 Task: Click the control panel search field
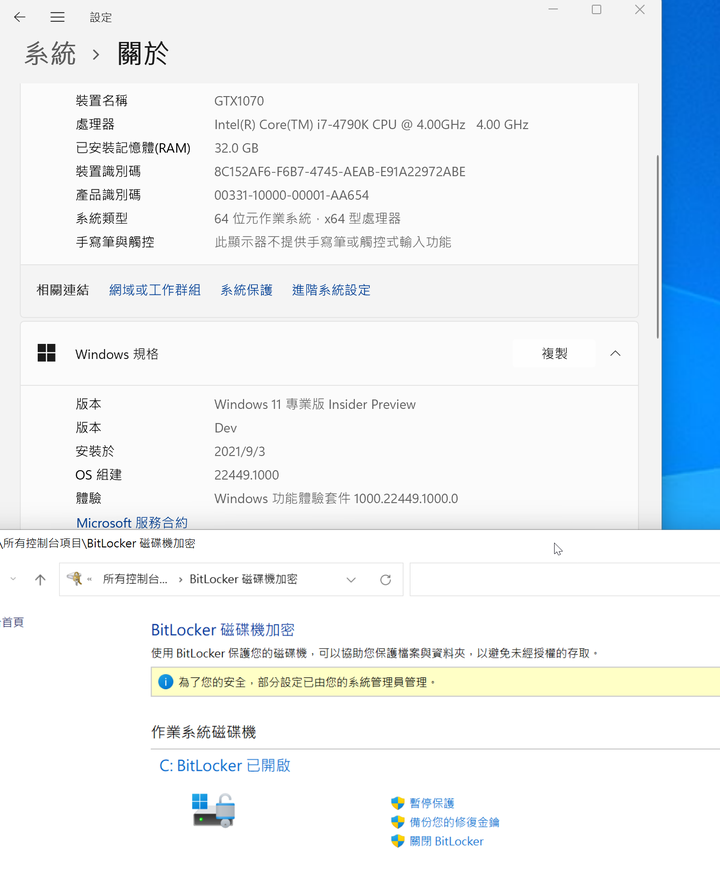pos(565,580)
